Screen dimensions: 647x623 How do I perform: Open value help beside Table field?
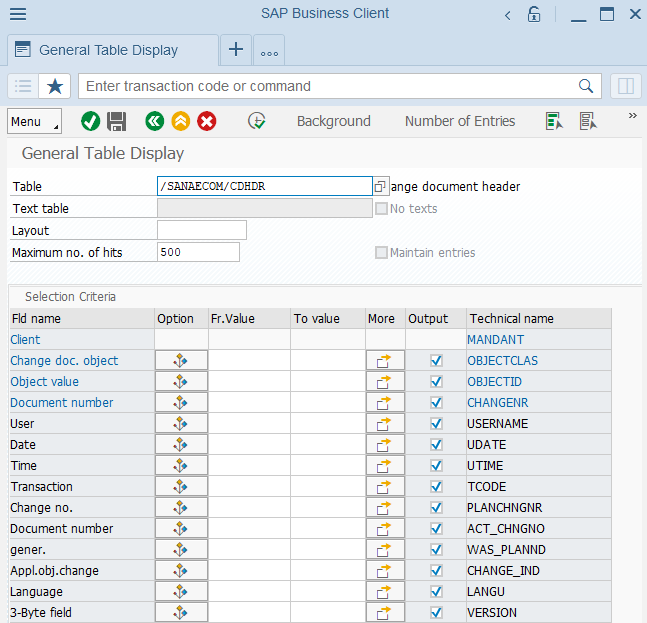pos(380,186)
